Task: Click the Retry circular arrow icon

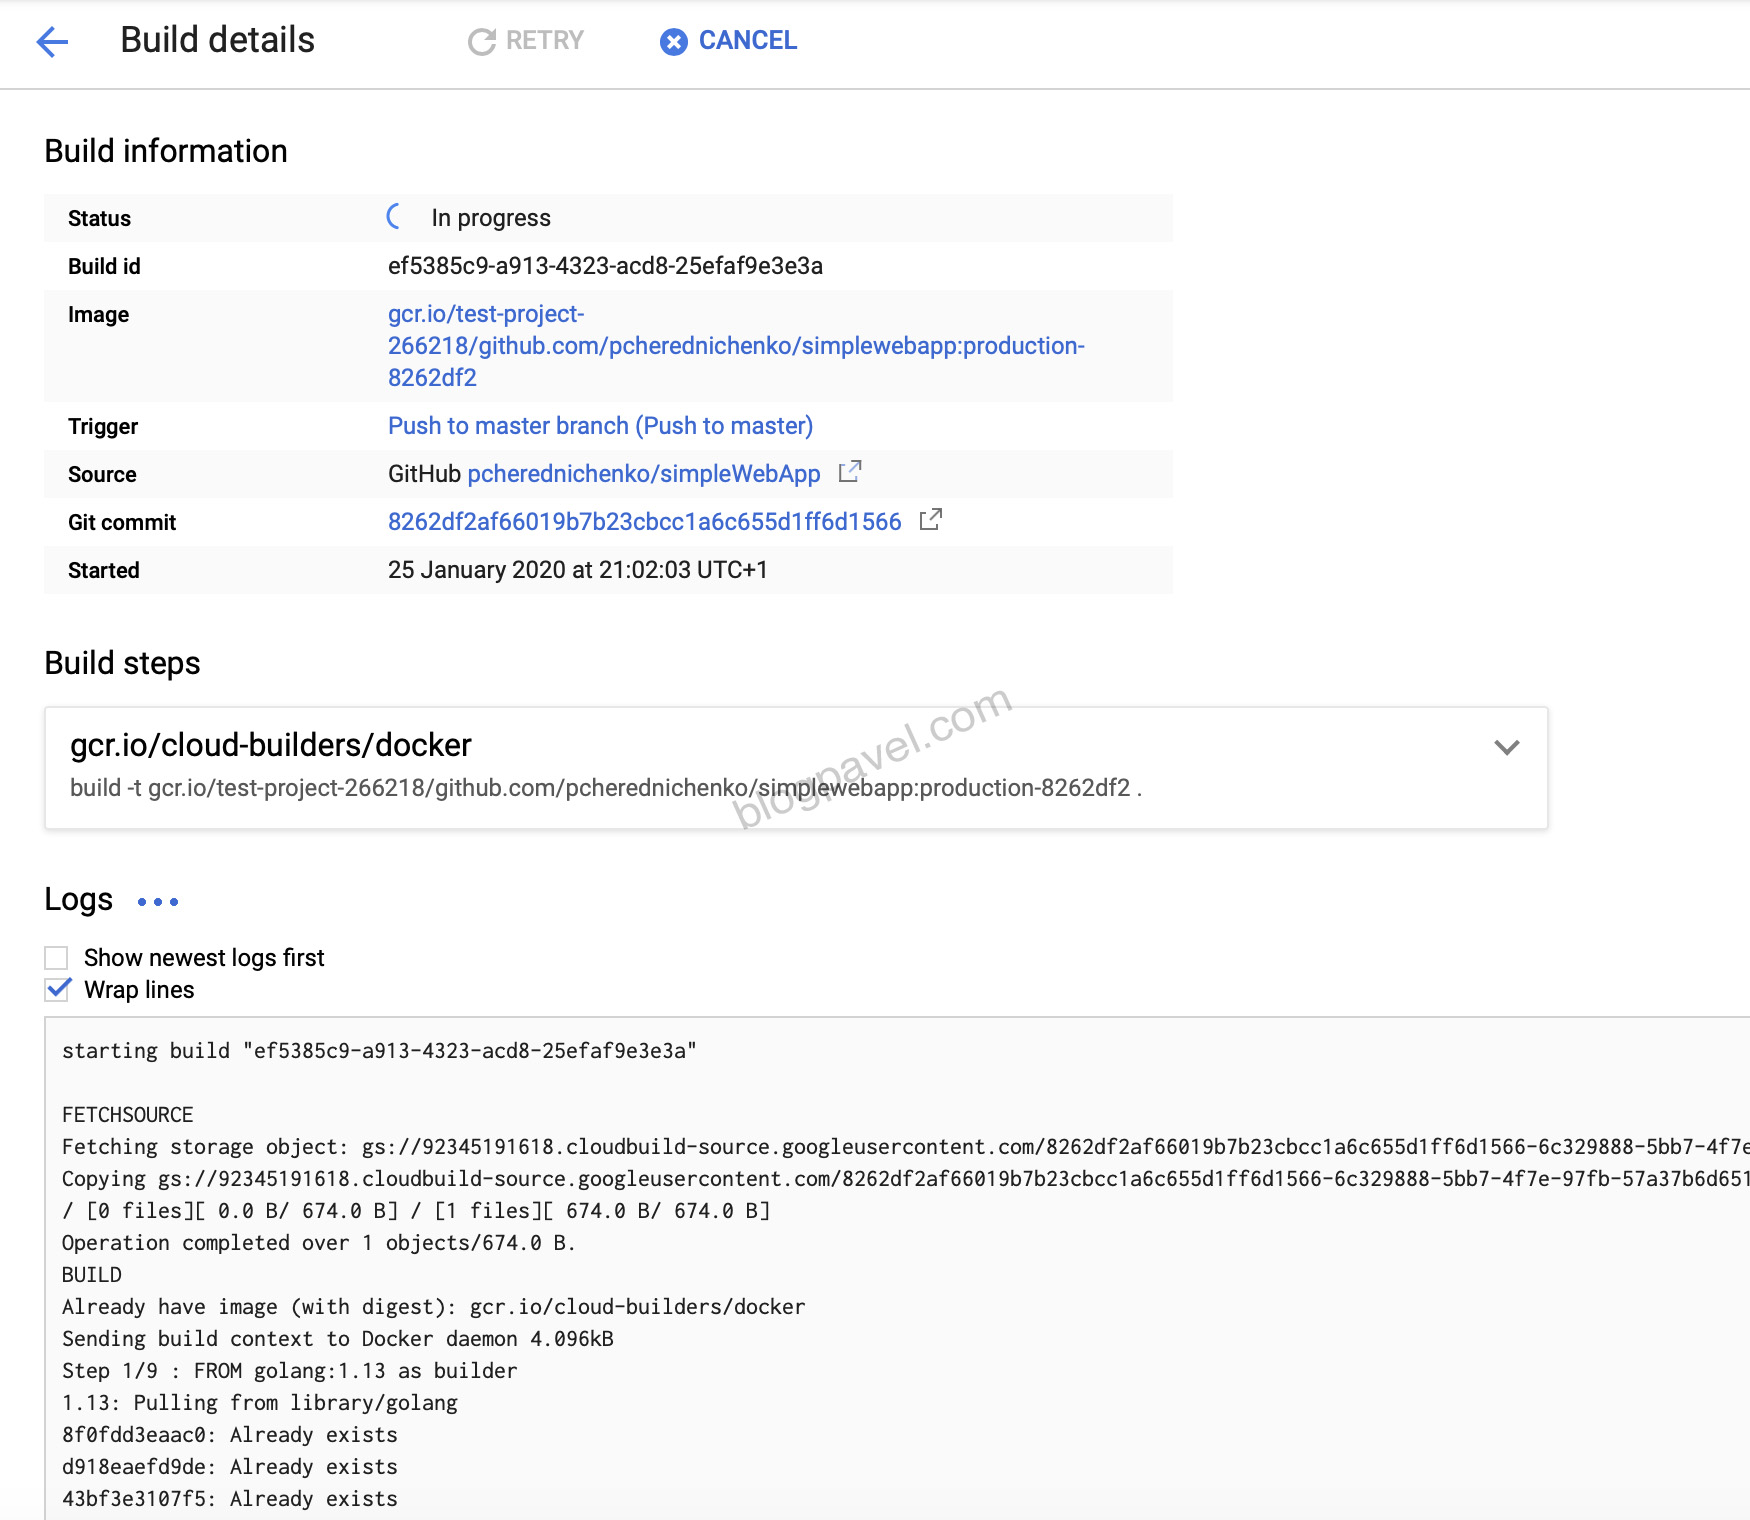Action: click(482, 41)
